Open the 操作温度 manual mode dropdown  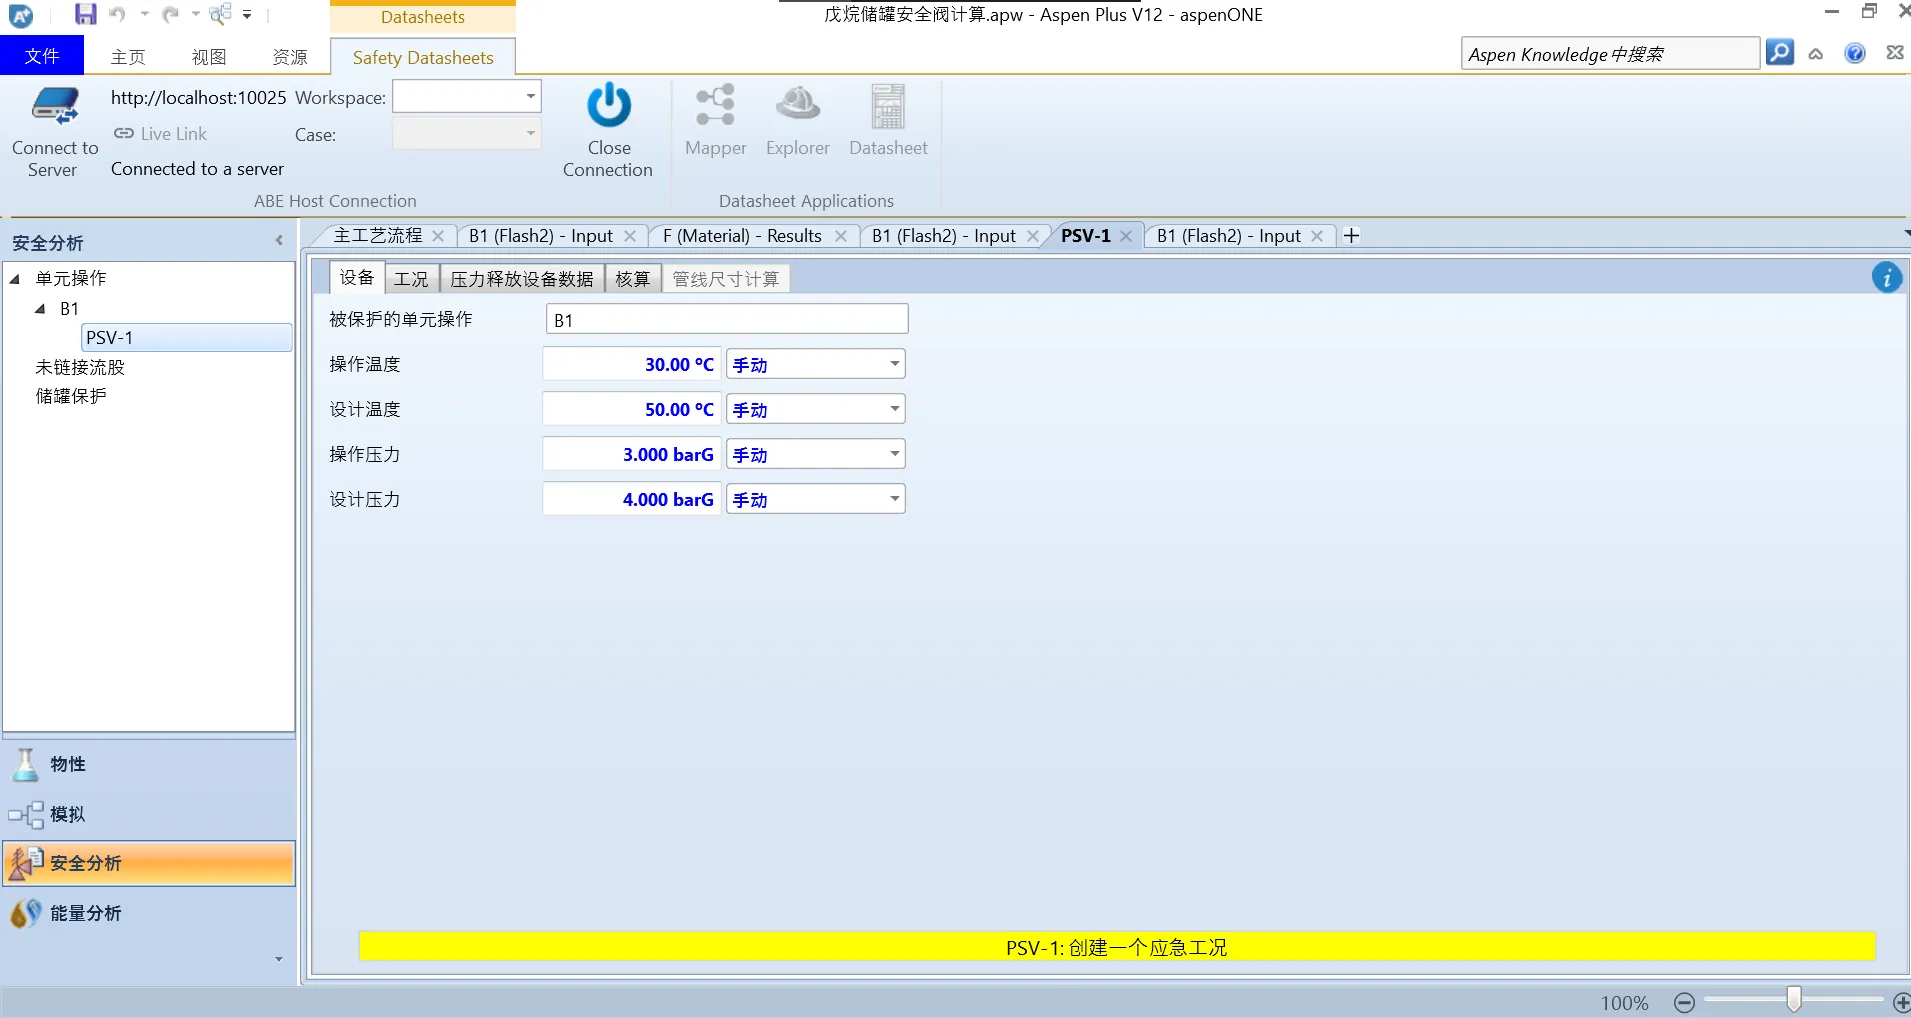(x=894, y=364)
